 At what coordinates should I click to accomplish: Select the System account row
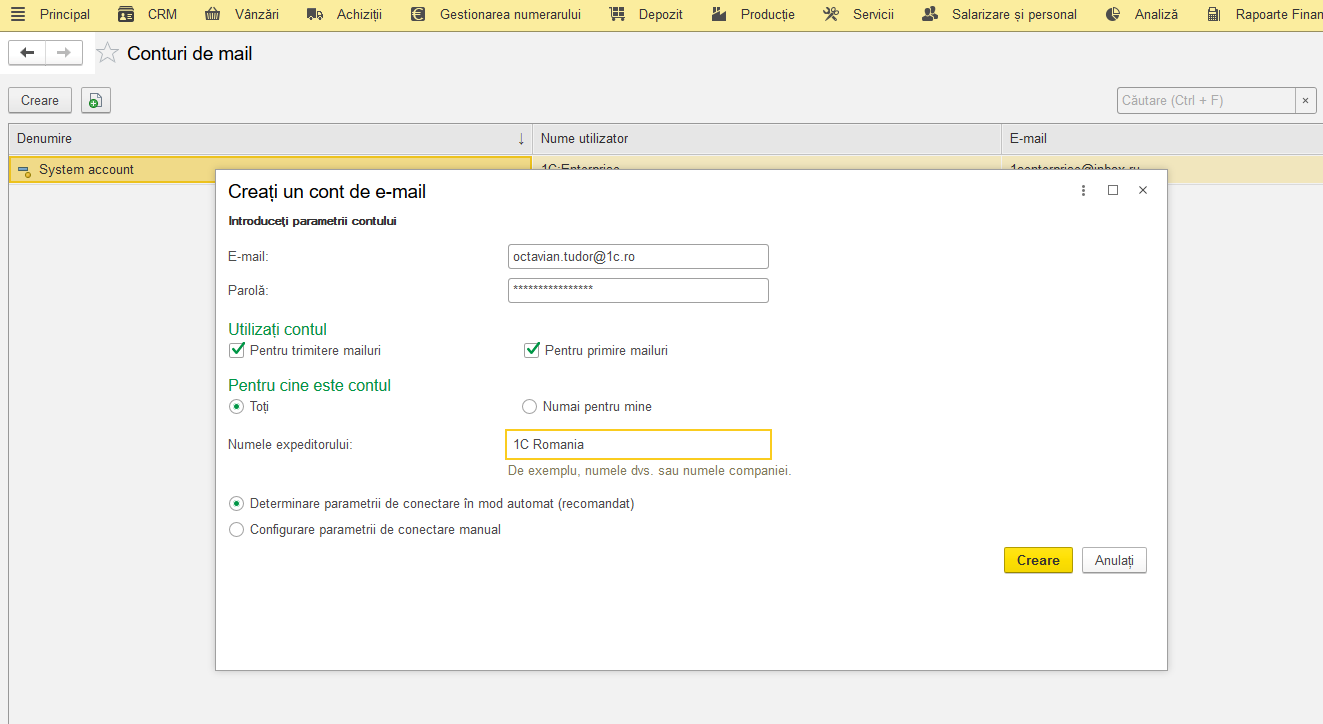[270, 170]
